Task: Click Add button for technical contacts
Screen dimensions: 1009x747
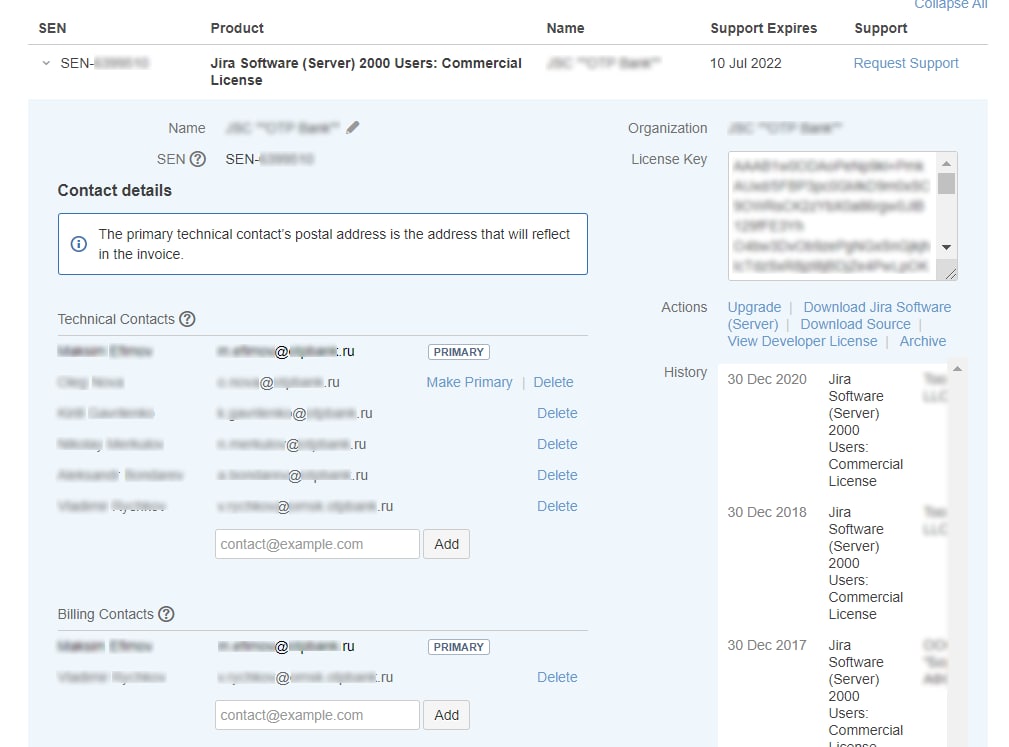Action: (x=447, y=544)
